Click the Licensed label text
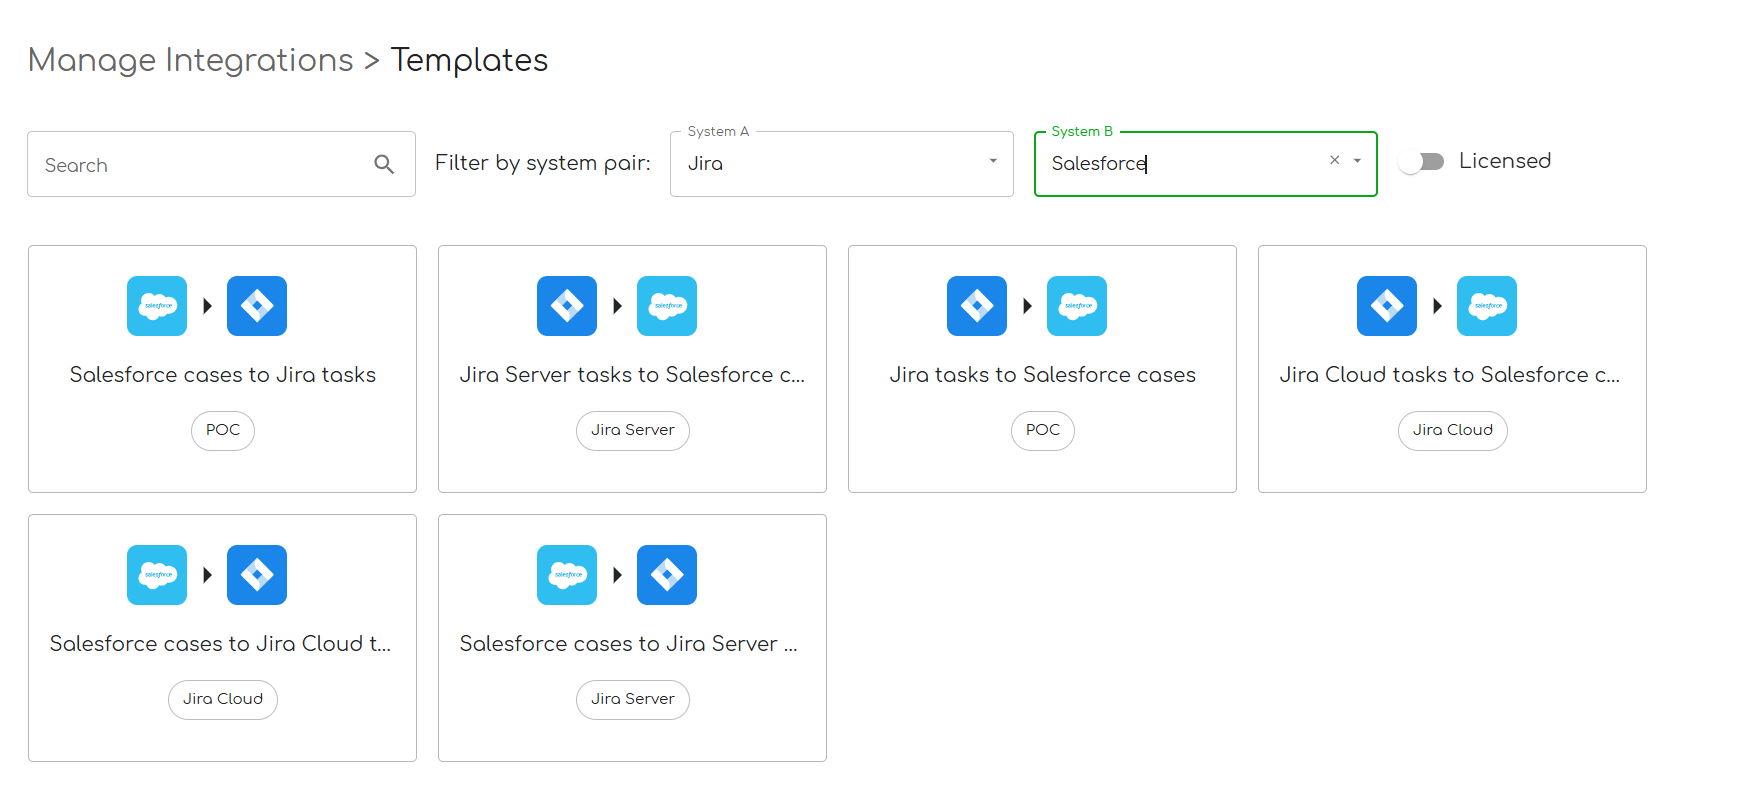 [1505, 161]
